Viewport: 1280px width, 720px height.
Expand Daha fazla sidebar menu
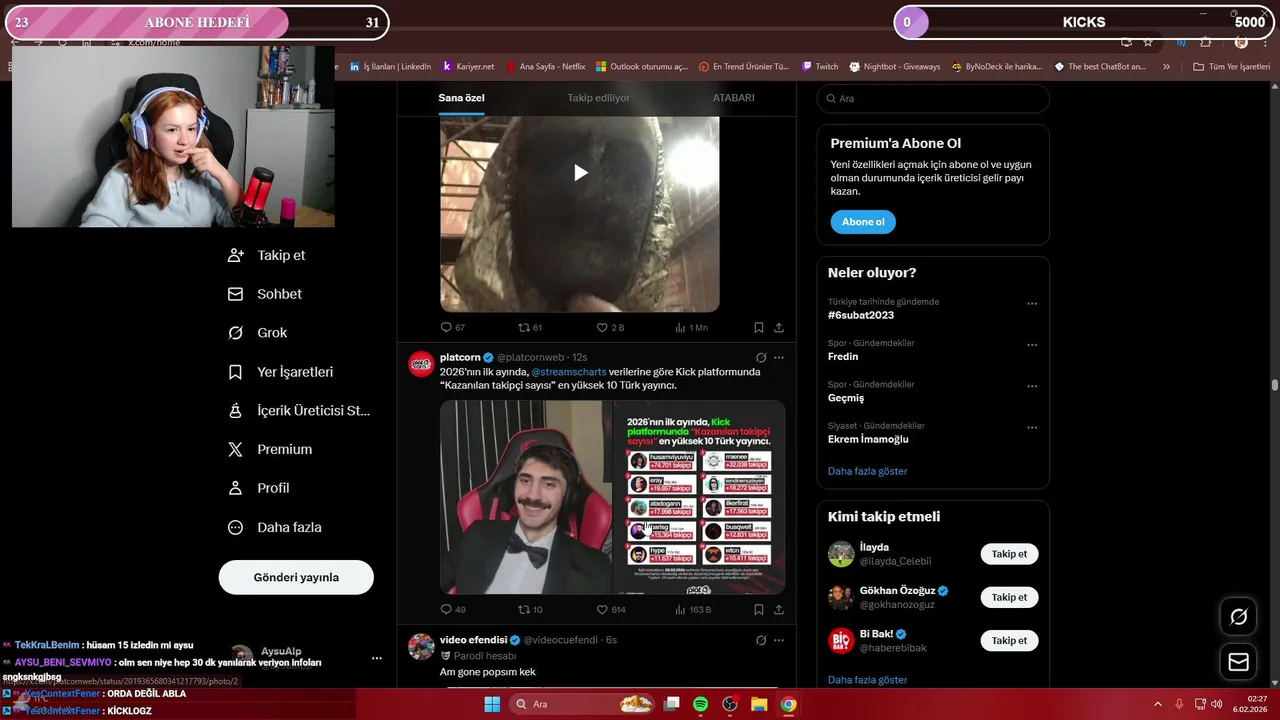pyautogui.click(x=275, y=527)
